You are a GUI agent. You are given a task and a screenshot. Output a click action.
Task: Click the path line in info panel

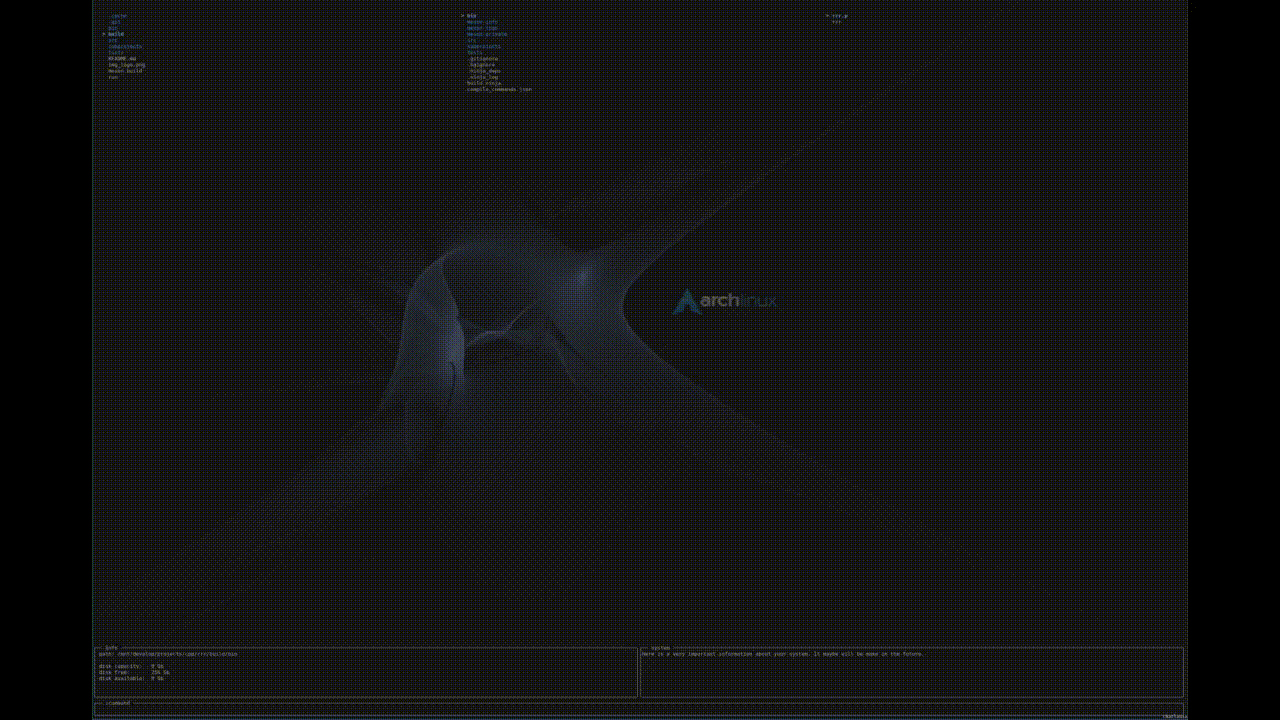pos(168,654)
